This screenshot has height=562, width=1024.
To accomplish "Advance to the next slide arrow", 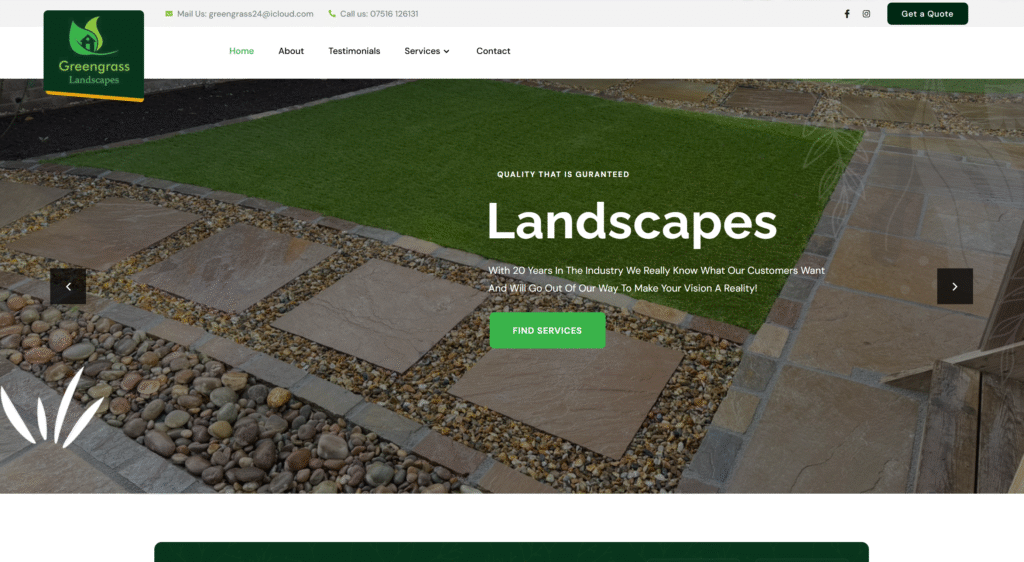I will coord(954,286).
